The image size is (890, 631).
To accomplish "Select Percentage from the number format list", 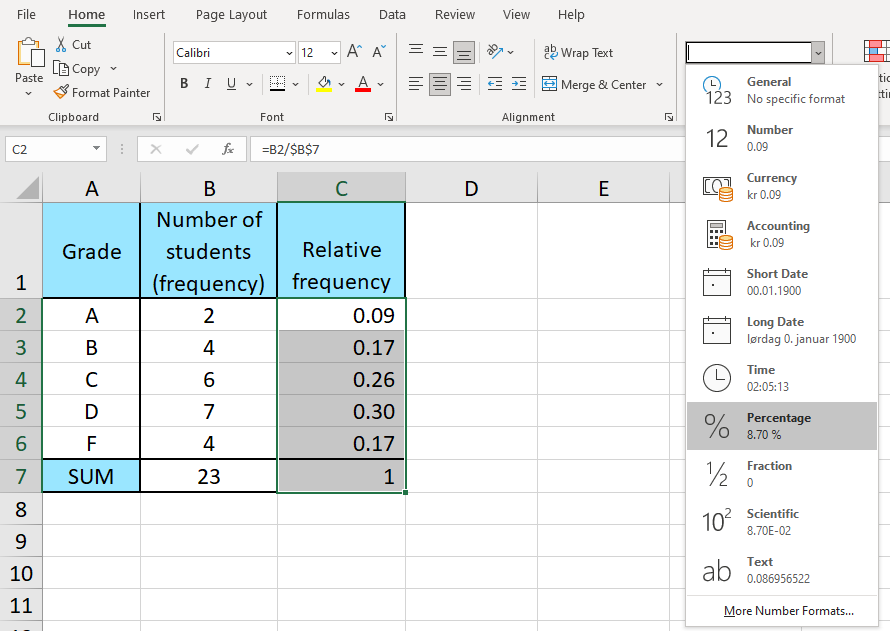I will [781, 426].
